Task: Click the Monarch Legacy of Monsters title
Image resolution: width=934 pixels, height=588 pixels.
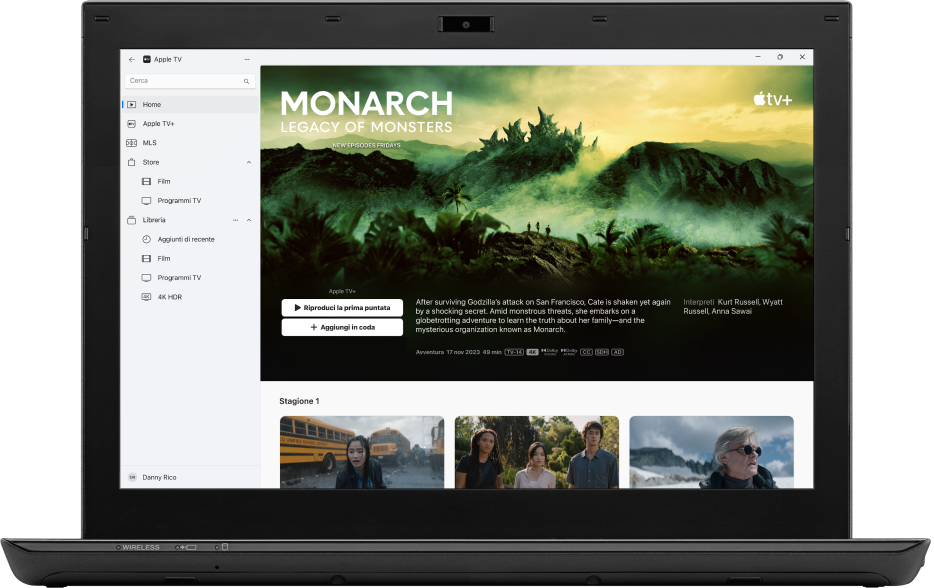Action: [x=366, y=111]
